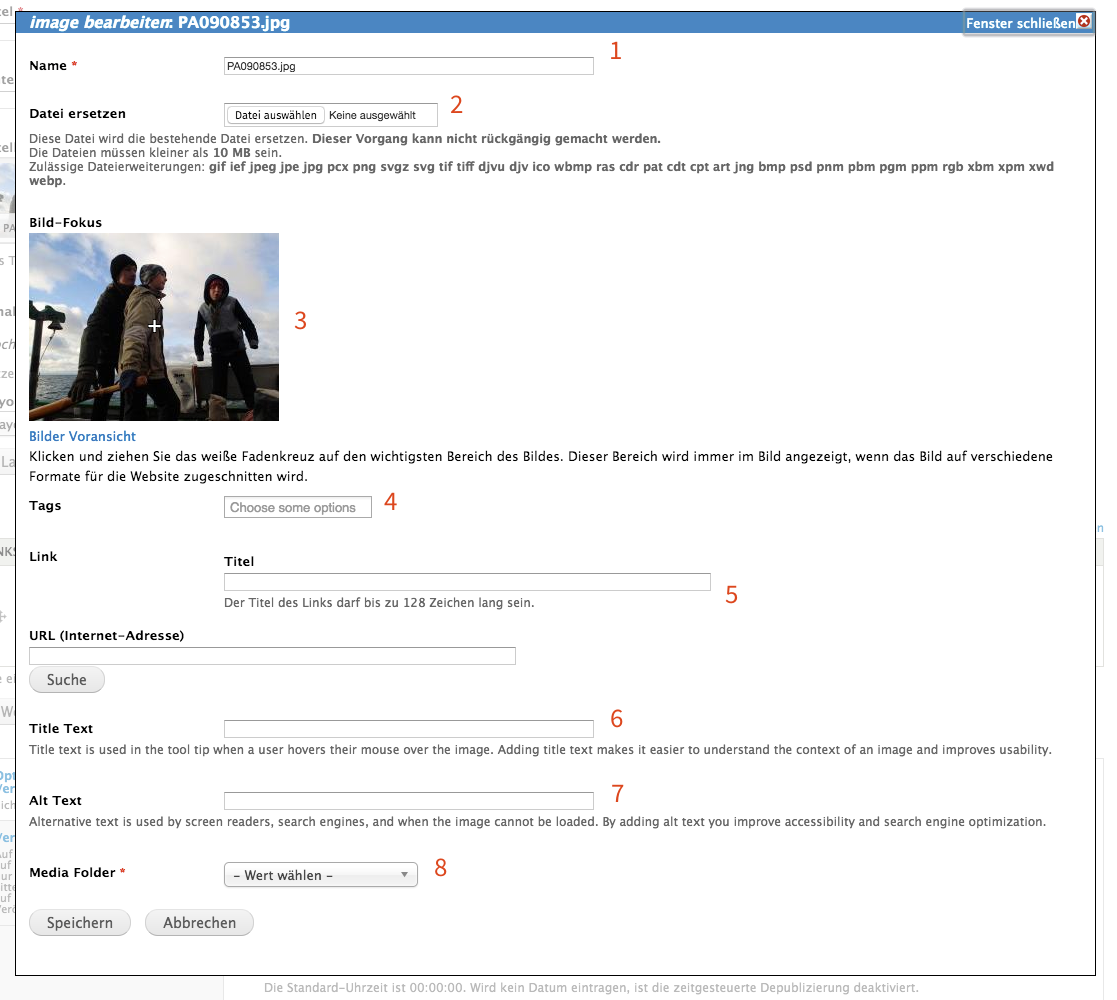
Task: Click the 'Datei ersetzen' field label
Action: [x=78, y=113]
